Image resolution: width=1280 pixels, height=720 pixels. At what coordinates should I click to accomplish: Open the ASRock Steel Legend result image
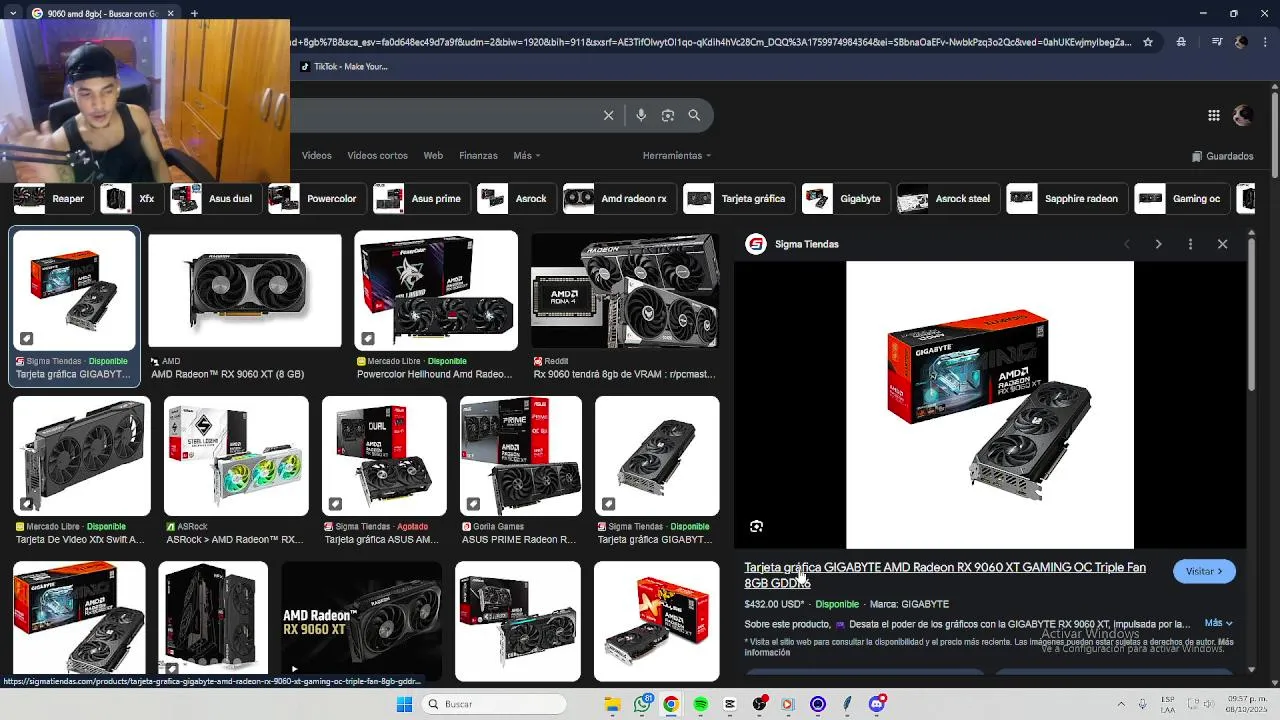(236, 457)
